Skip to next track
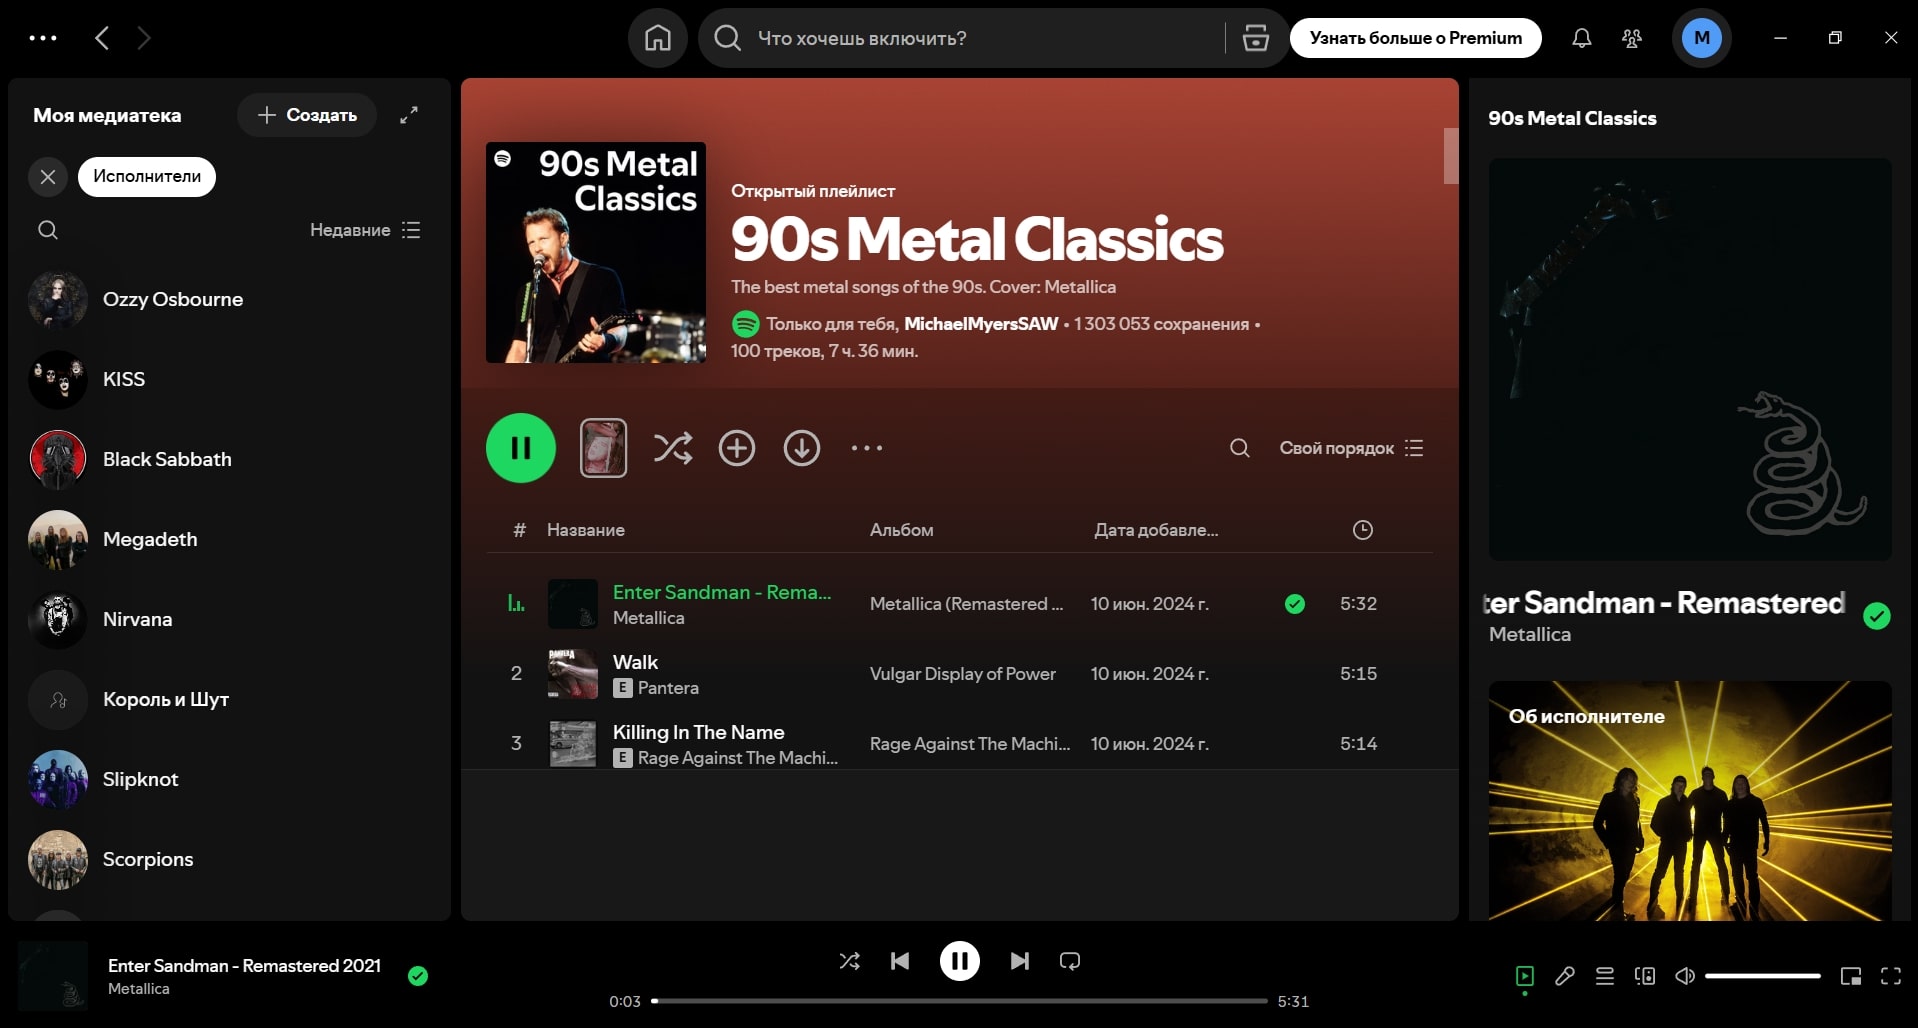This screenshot has height=1028, width=1918. pos(1019,961)
